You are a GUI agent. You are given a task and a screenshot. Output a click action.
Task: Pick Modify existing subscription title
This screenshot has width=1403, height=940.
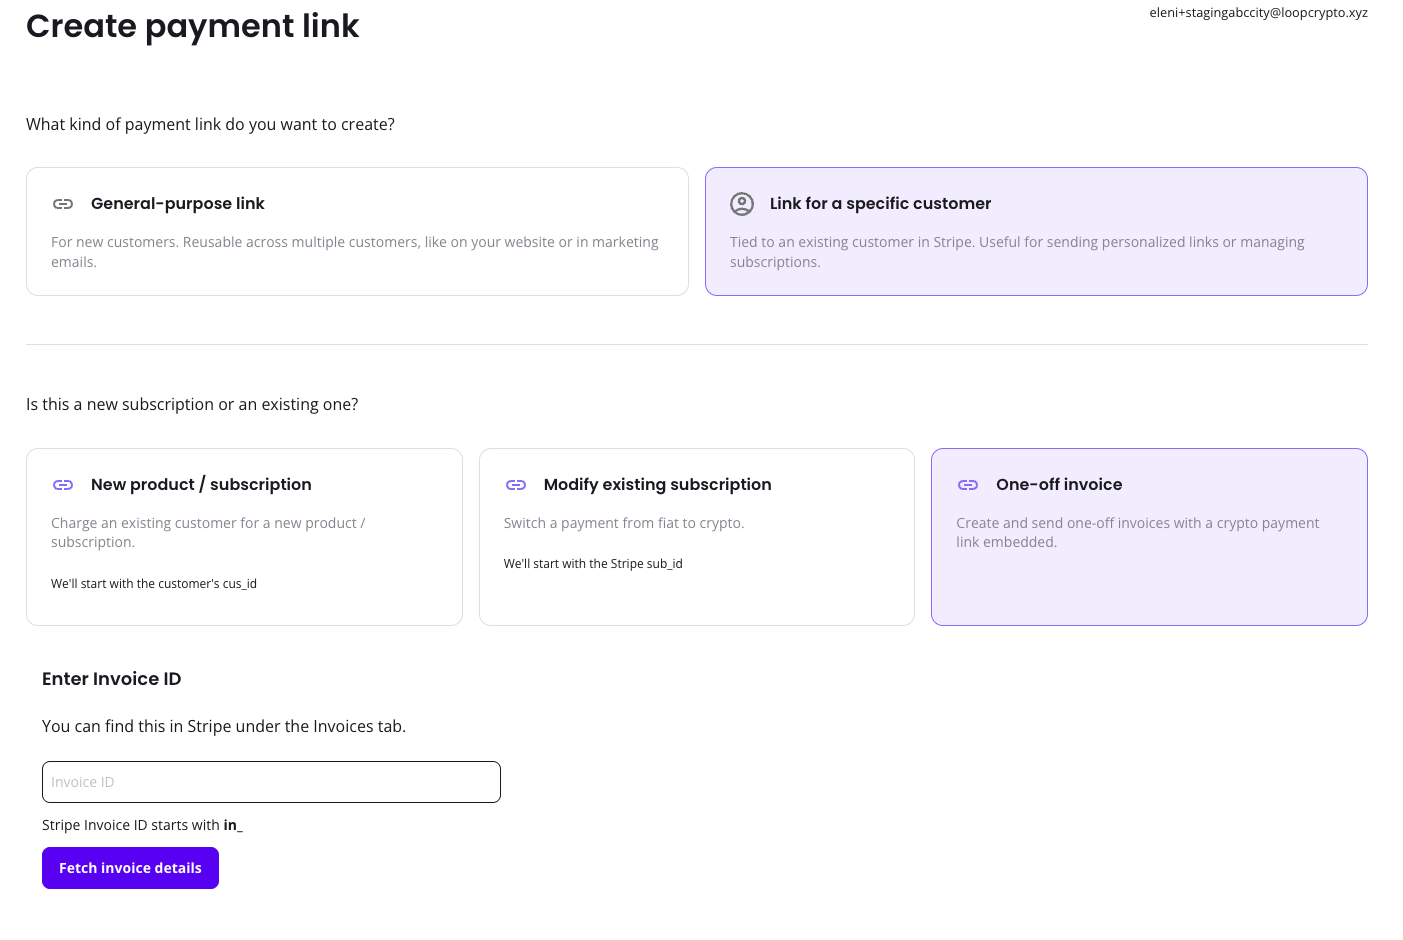tap(657, 485)
